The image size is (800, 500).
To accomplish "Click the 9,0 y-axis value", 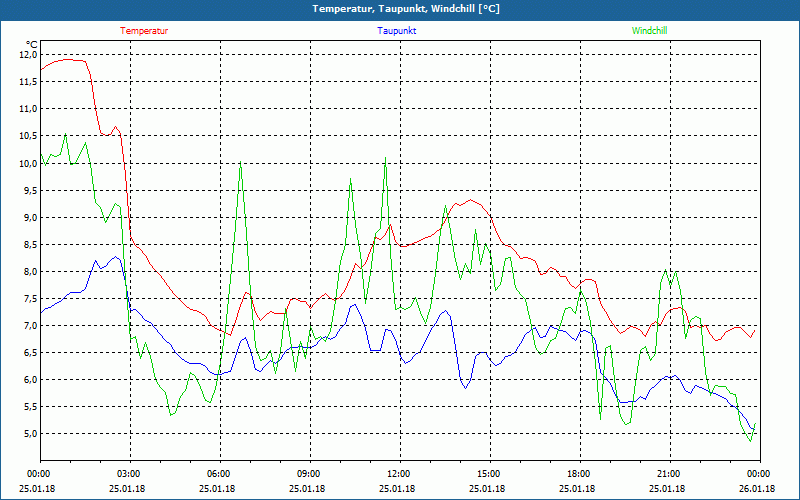I will pyautogui.click(x=30, y=217).
